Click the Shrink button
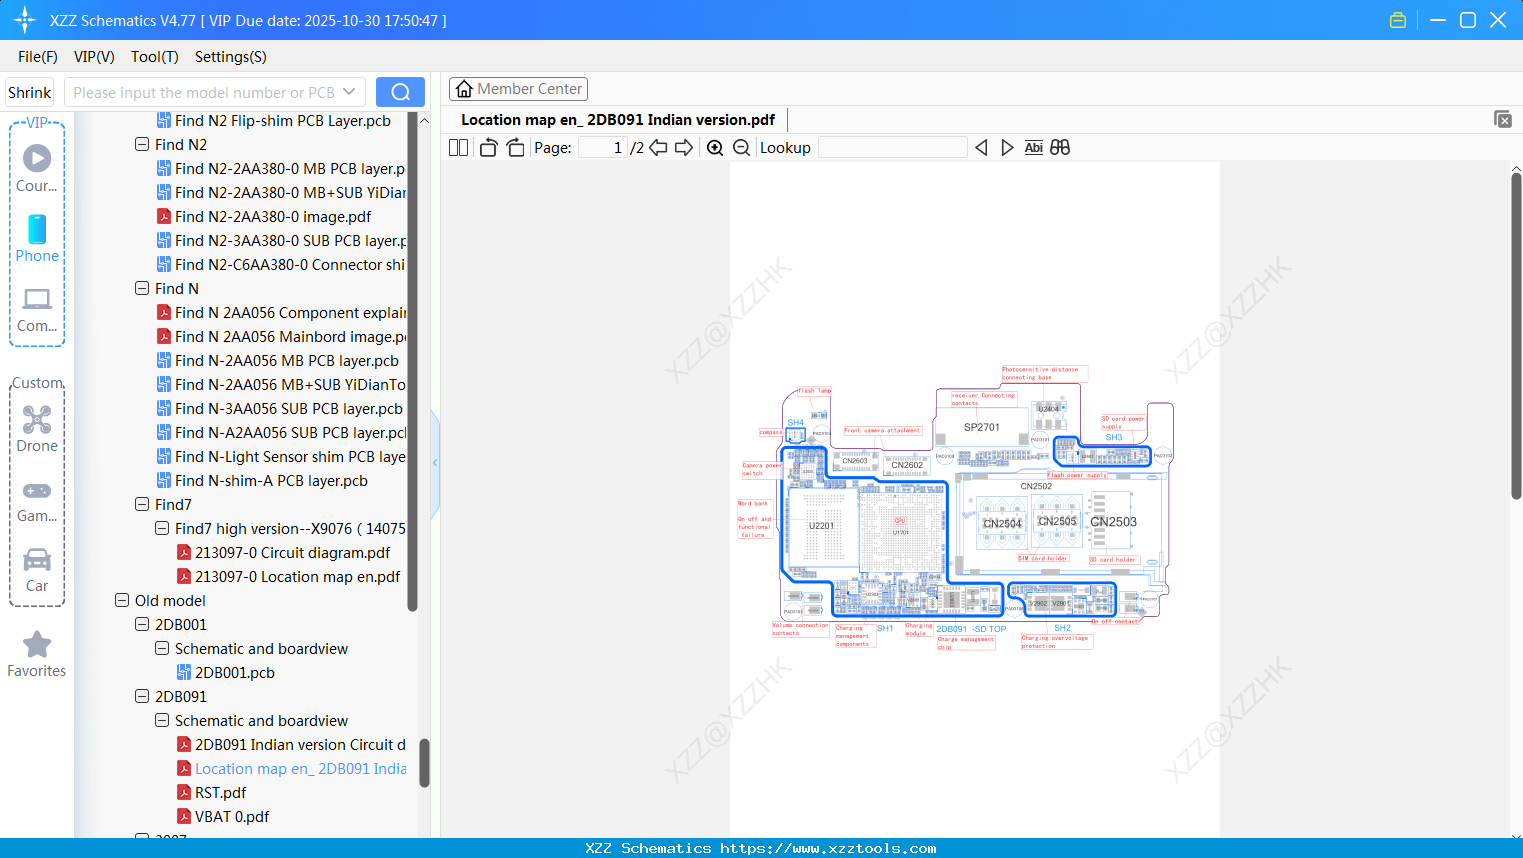Screen dimensions: 1523x858 30,92
